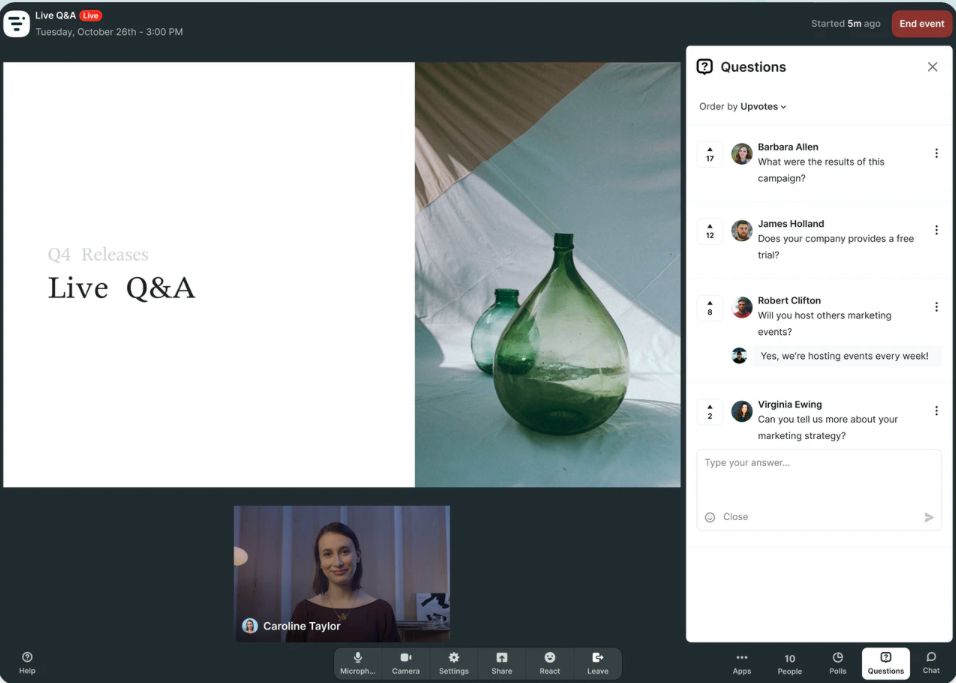The width and height of the screenshot is (956, 683).
Task: Click the event date "Tuesday, October 26th"
Action: [x=86, y=32]
